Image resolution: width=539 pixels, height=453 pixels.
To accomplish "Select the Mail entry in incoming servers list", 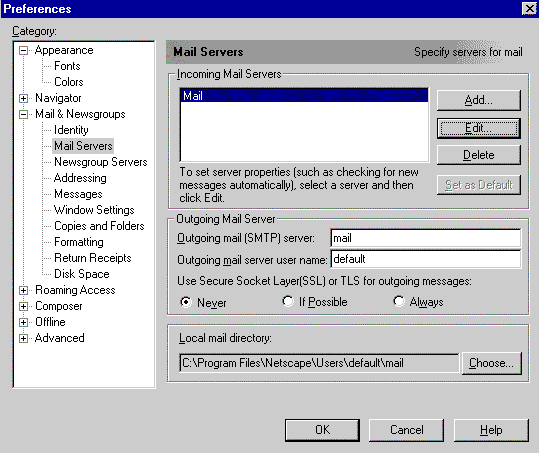I will [304, 96].
